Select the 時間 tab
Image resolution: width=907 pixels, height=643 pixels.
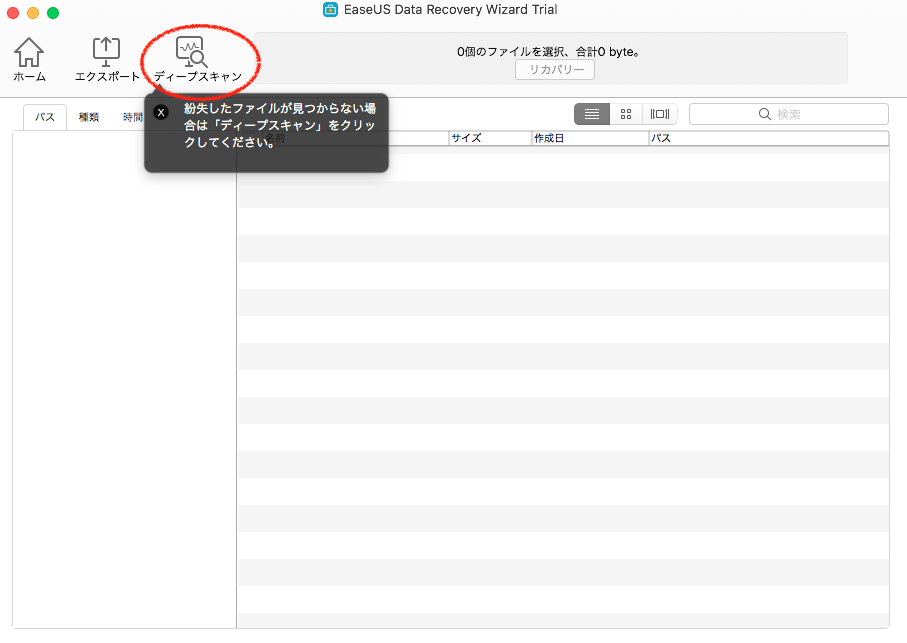132,117
